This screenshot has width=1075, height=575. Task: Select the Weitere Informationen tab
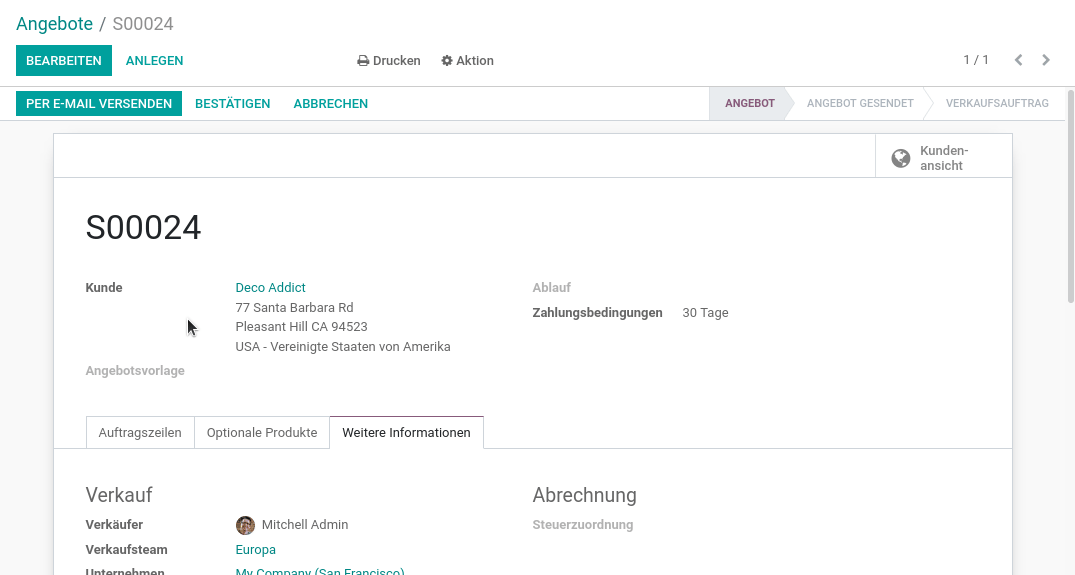(x=407, y=432)
